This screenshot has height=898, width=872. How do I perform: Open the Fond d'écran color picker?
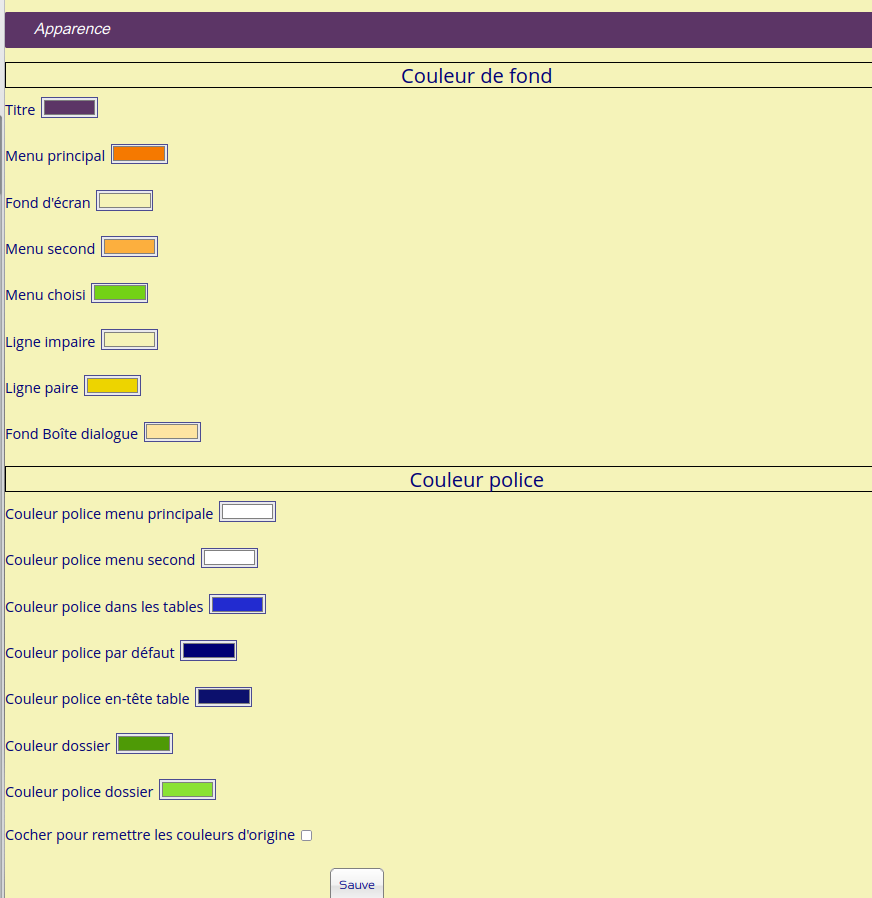point(124,201)
